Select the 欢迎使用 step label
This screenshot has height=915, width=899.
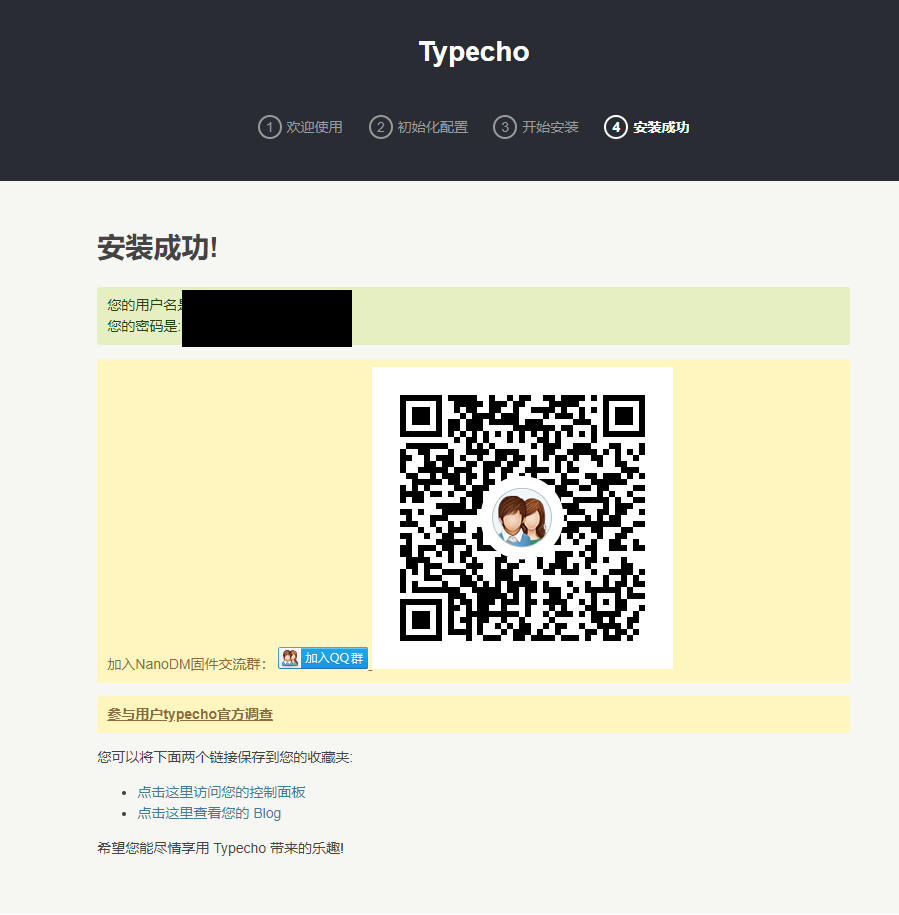[x=314, y=127]
